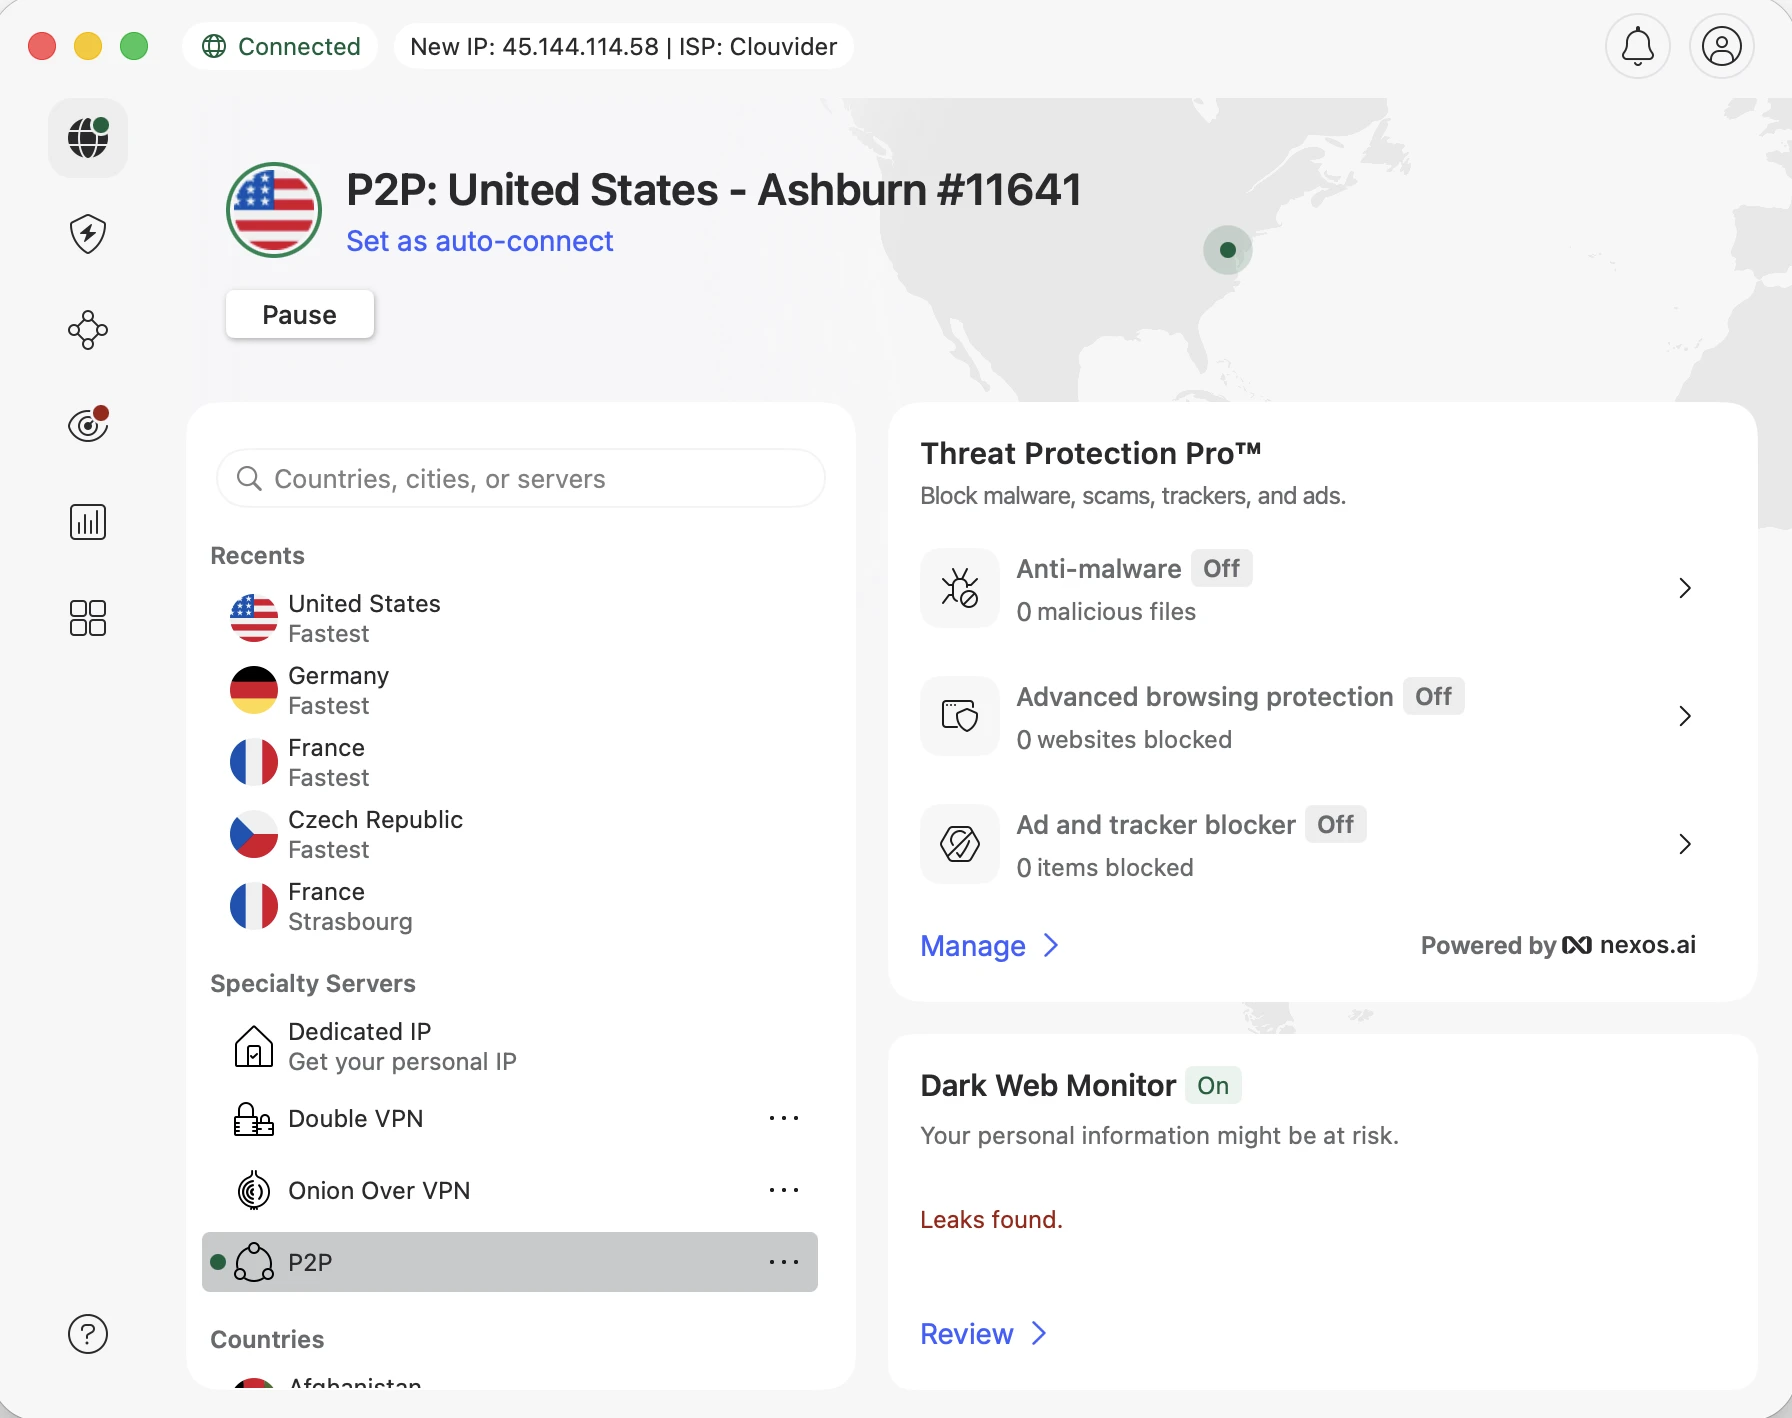Click inside the Countries, cities, or servers search field

click(x=520, y=478)
